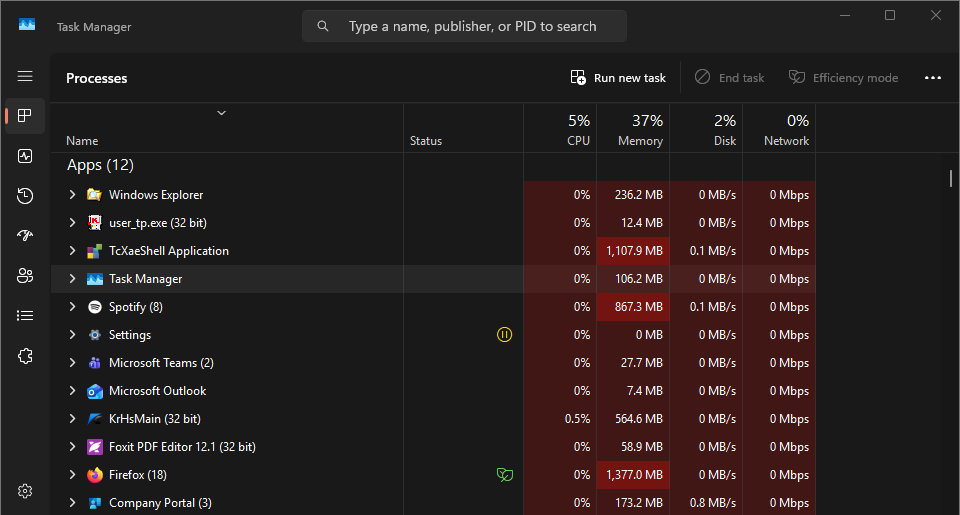
Task: Open the Performance page in sidebar
Action: coord(25,156)
